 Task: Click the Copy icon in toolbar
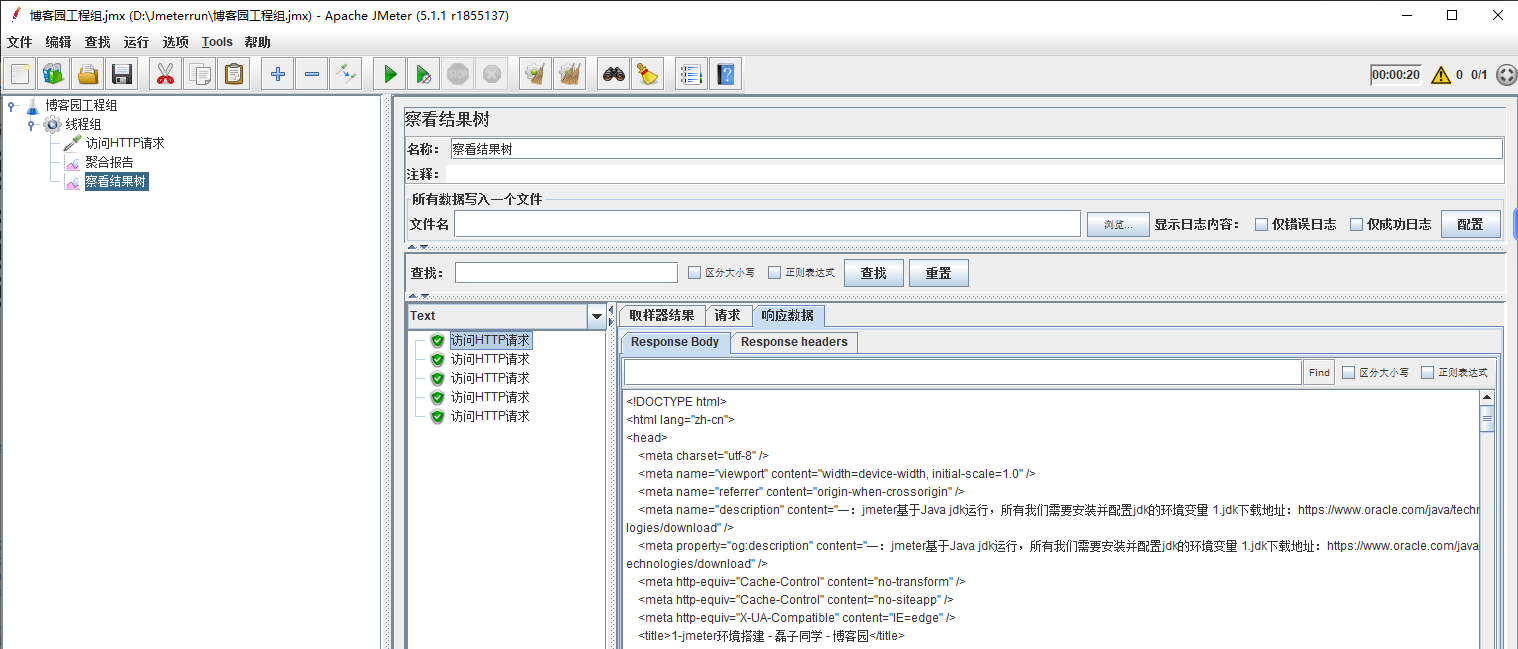coord(200,74)
